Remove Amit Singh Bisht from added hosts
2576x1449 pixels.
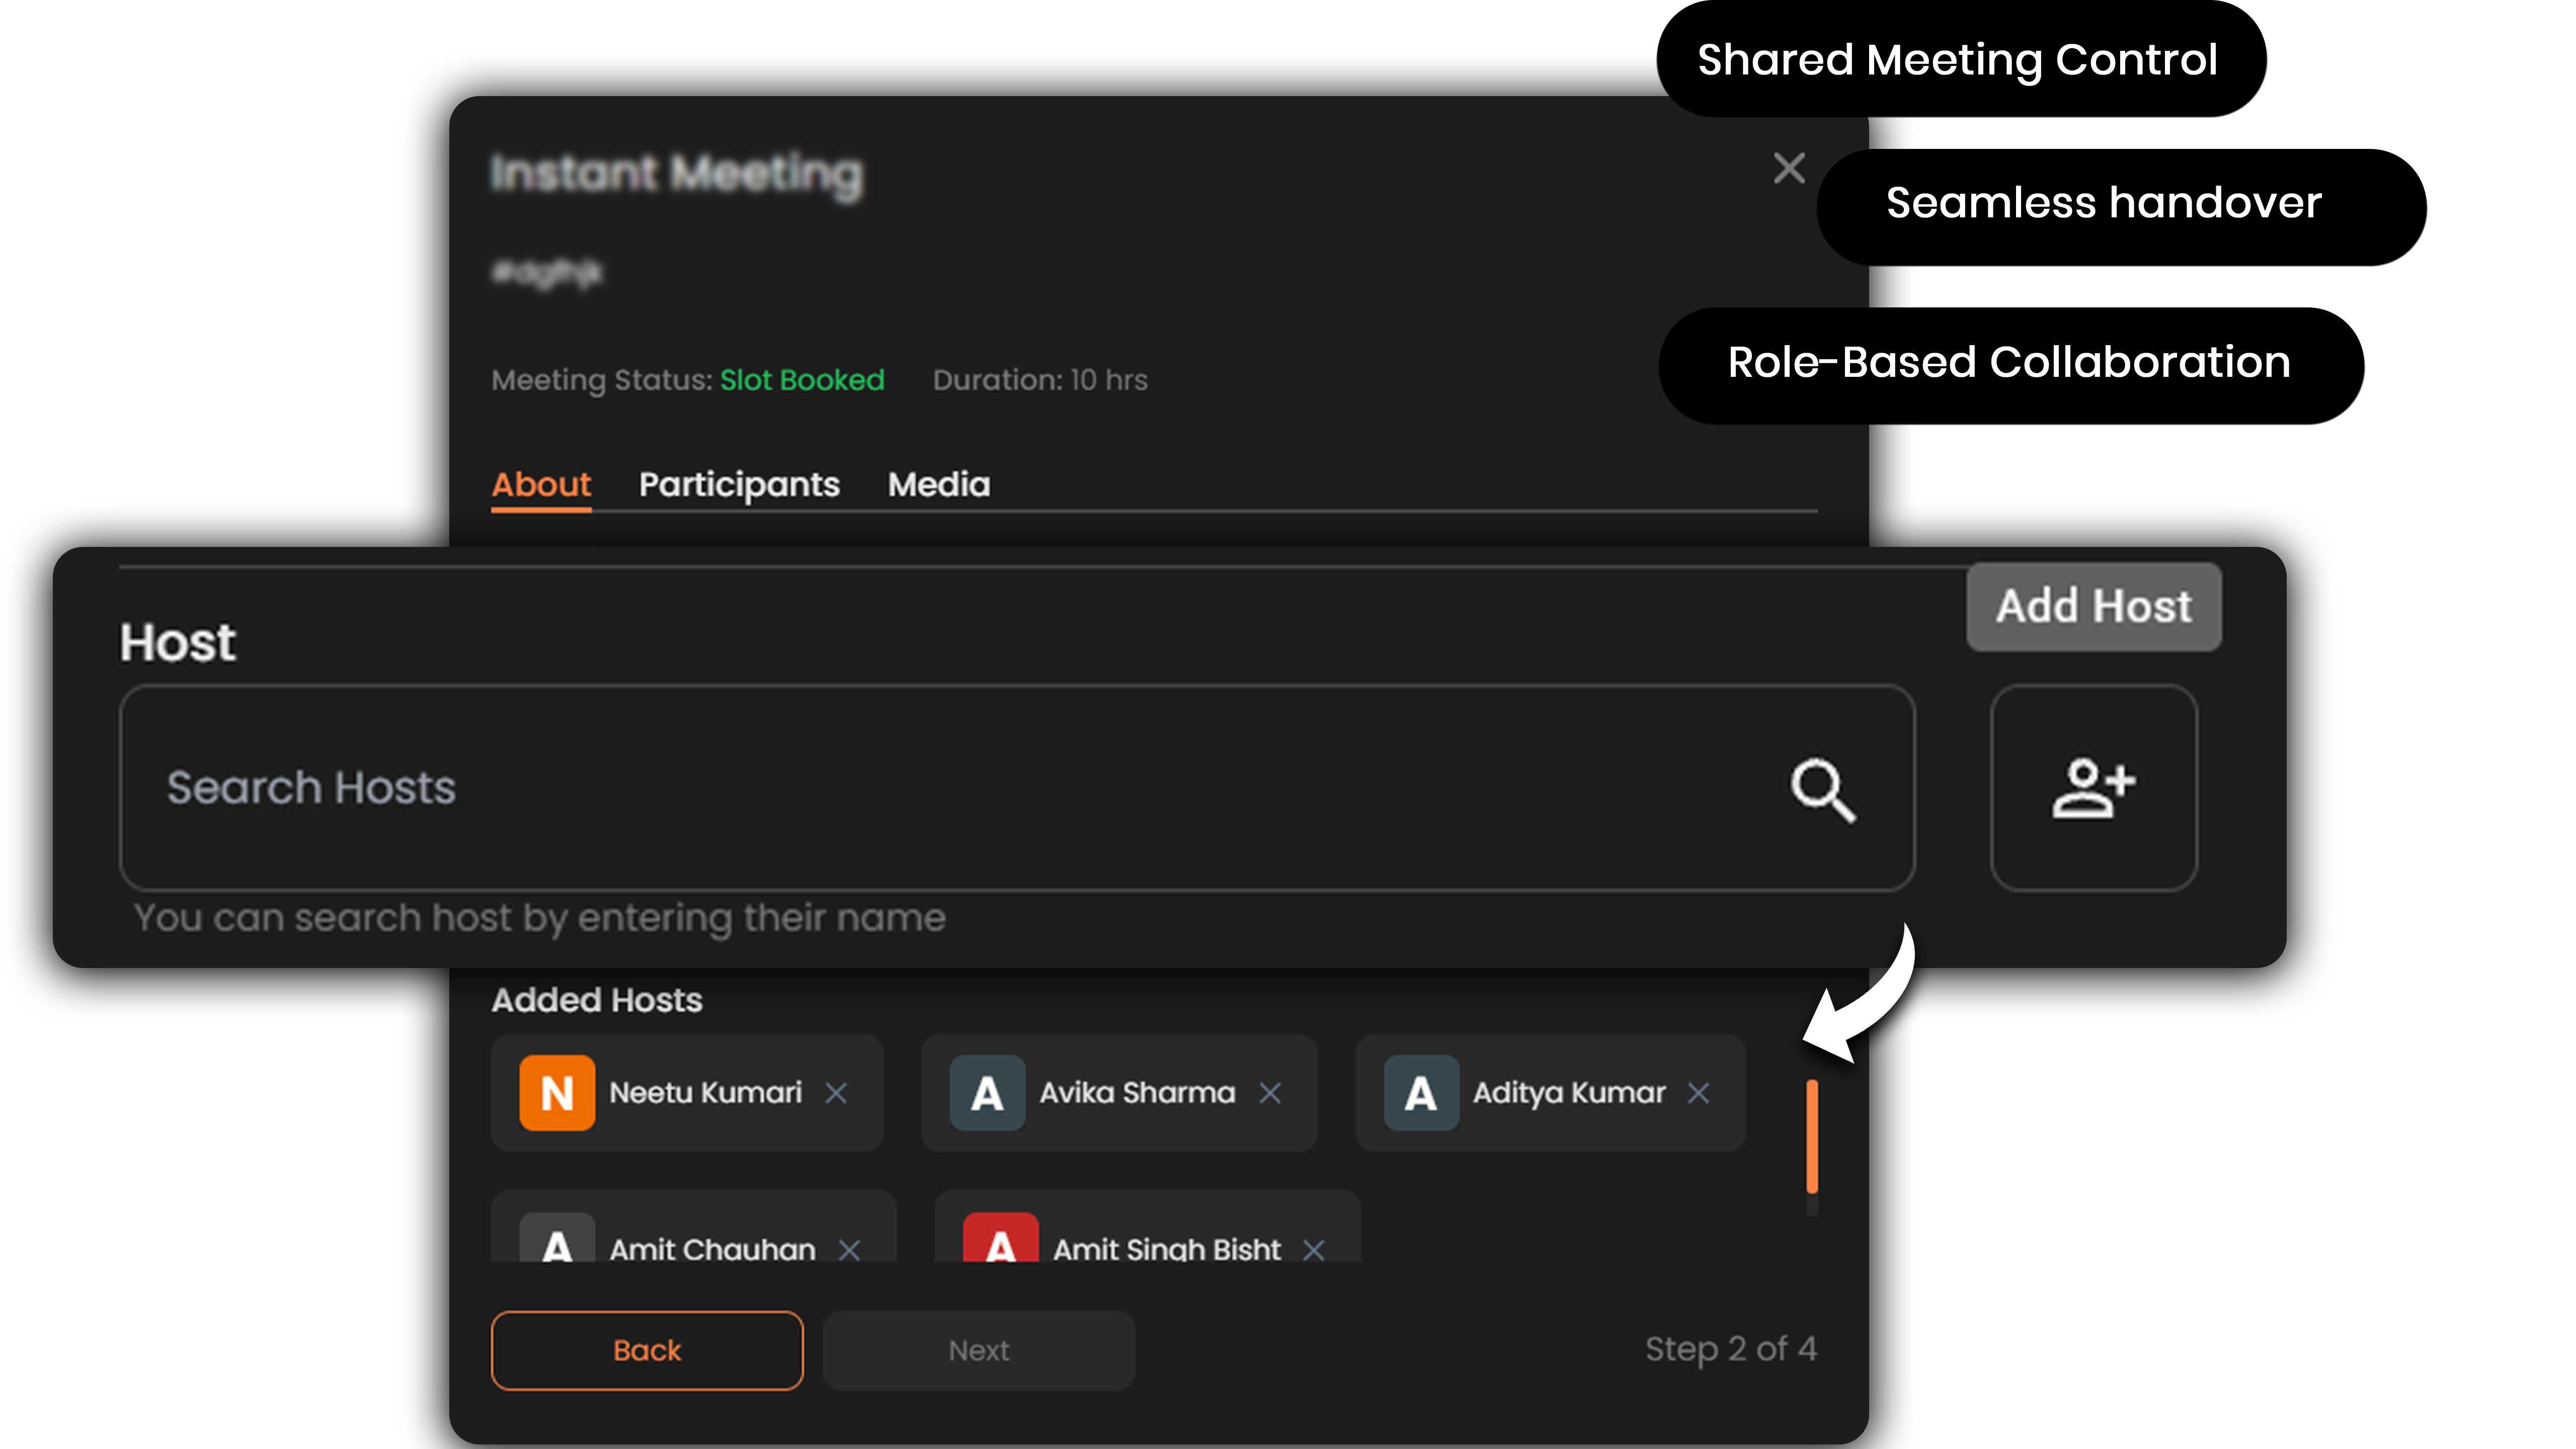coord(1314,1249)
